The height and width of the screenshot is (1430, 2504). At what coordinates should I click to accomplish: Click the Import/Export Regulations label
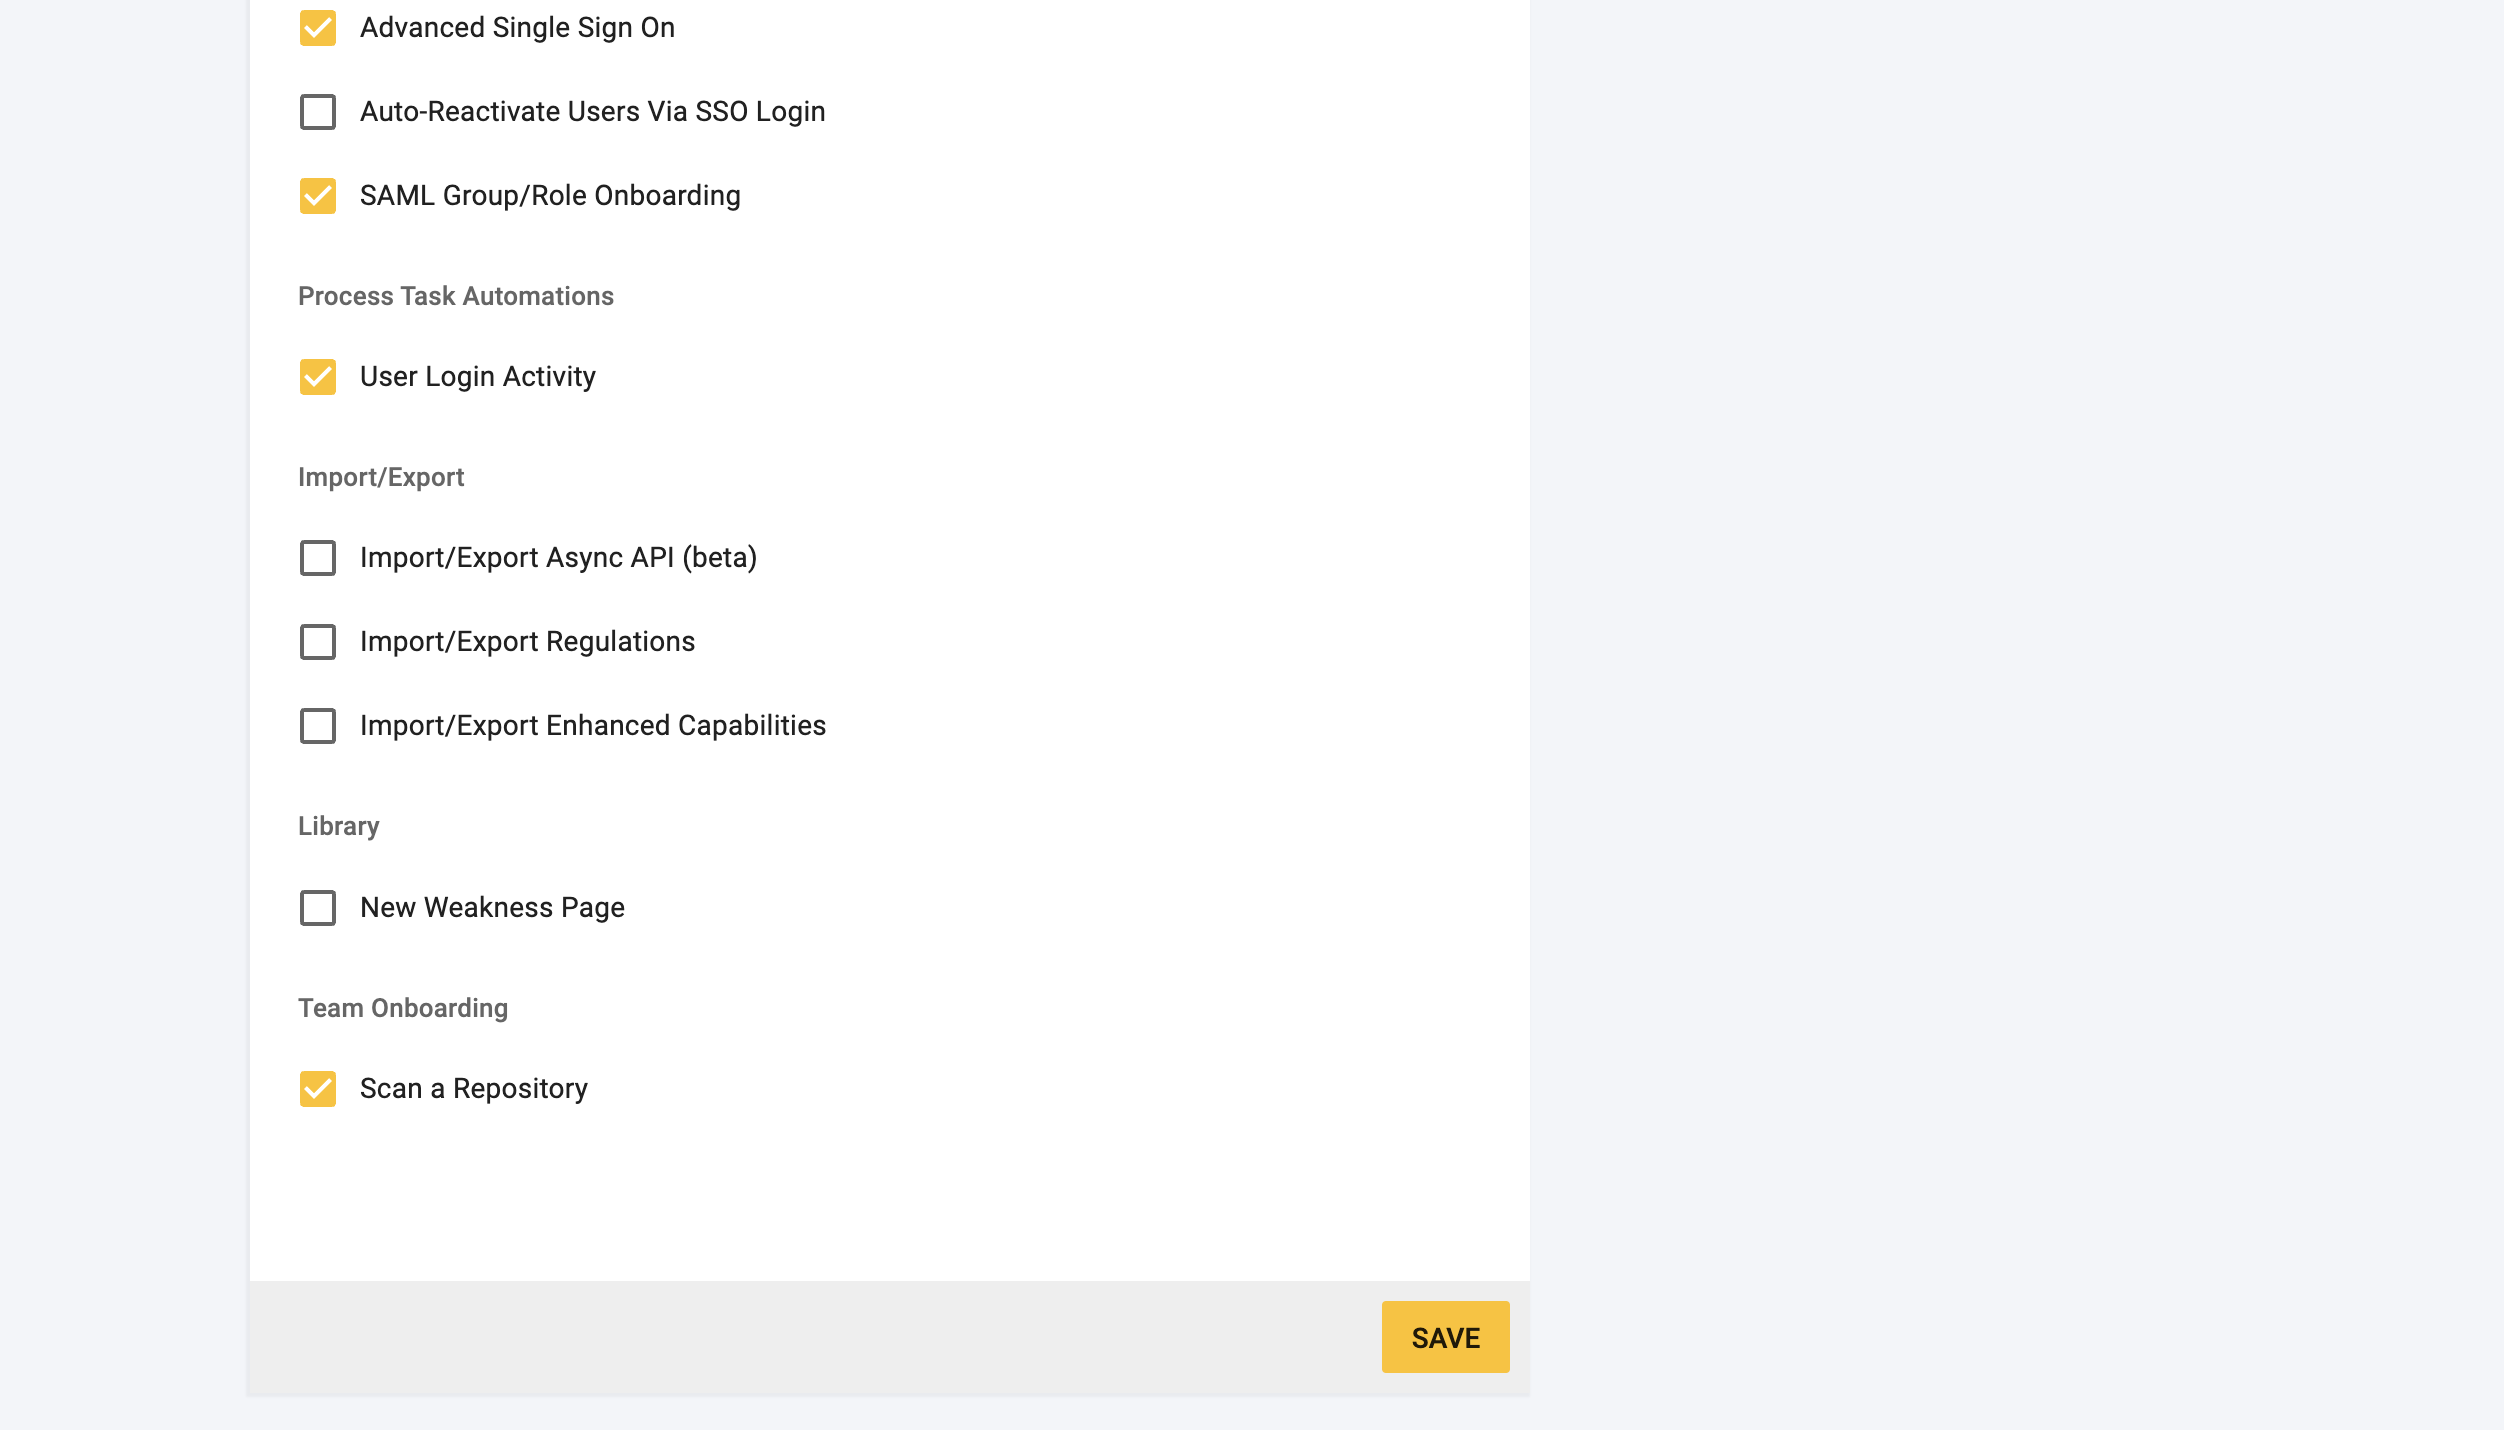(x=528, y=641)
